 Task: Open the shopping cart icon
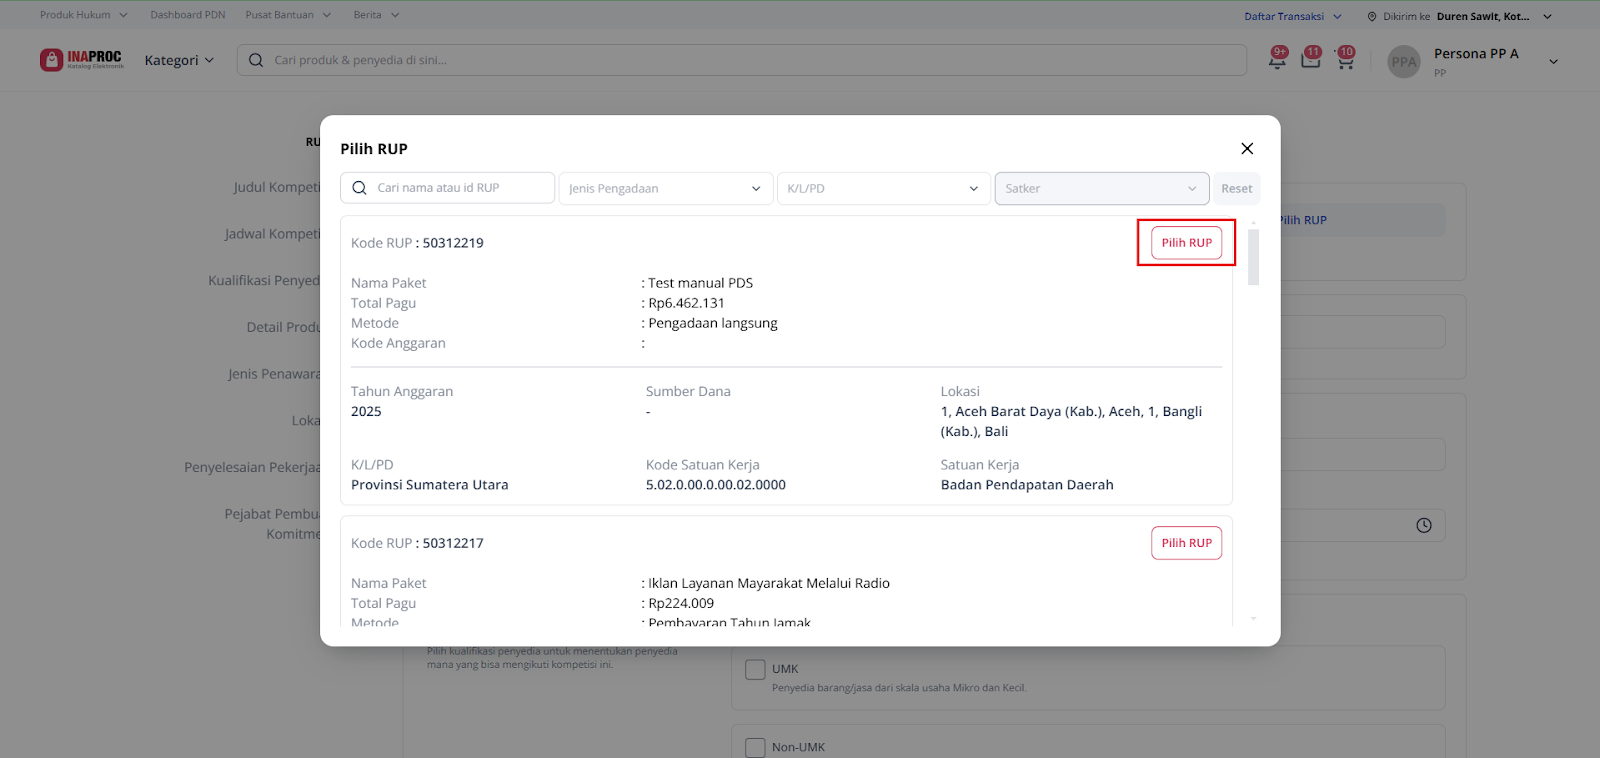pyautogui.click(x=1345, y=60)
